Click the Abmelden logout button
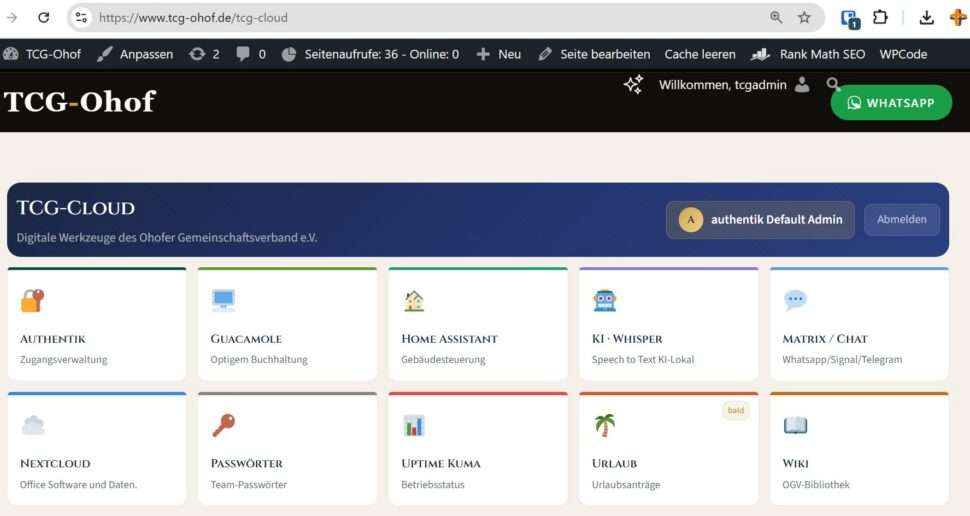 tap(901, 220)
